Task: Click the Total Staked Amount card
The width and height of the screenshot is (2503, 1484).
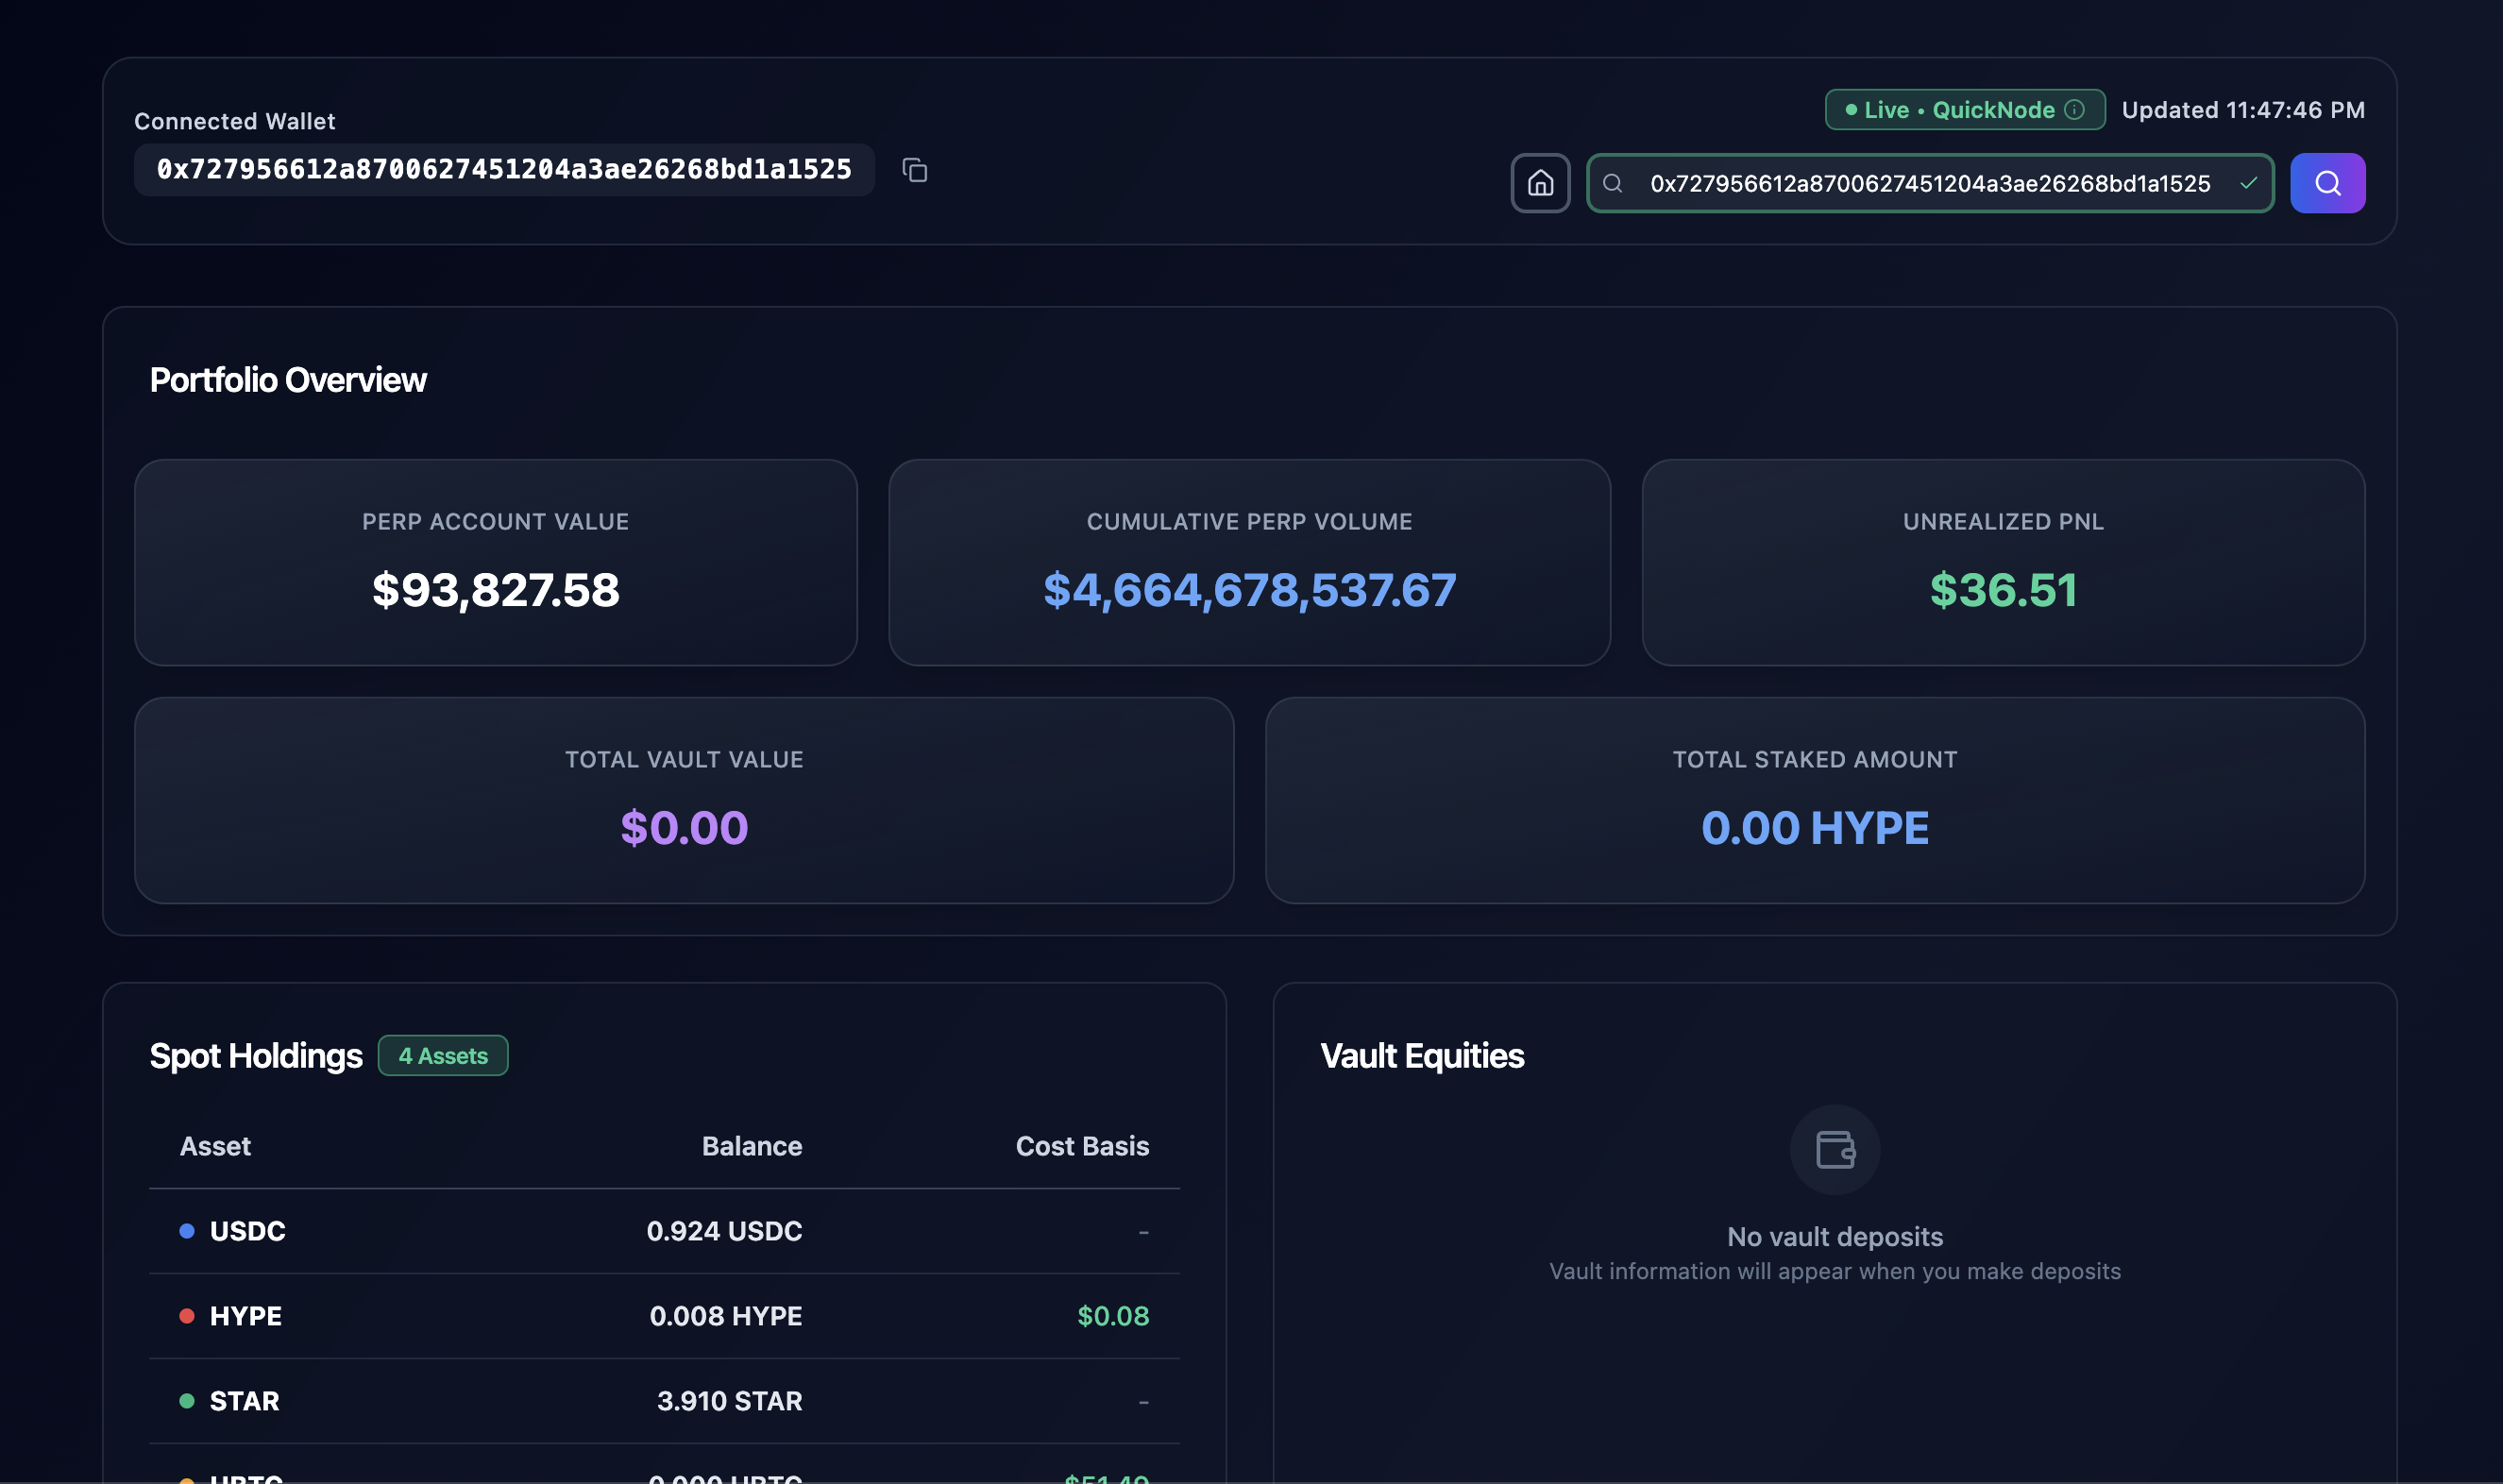Action: tap(1814, 800)
